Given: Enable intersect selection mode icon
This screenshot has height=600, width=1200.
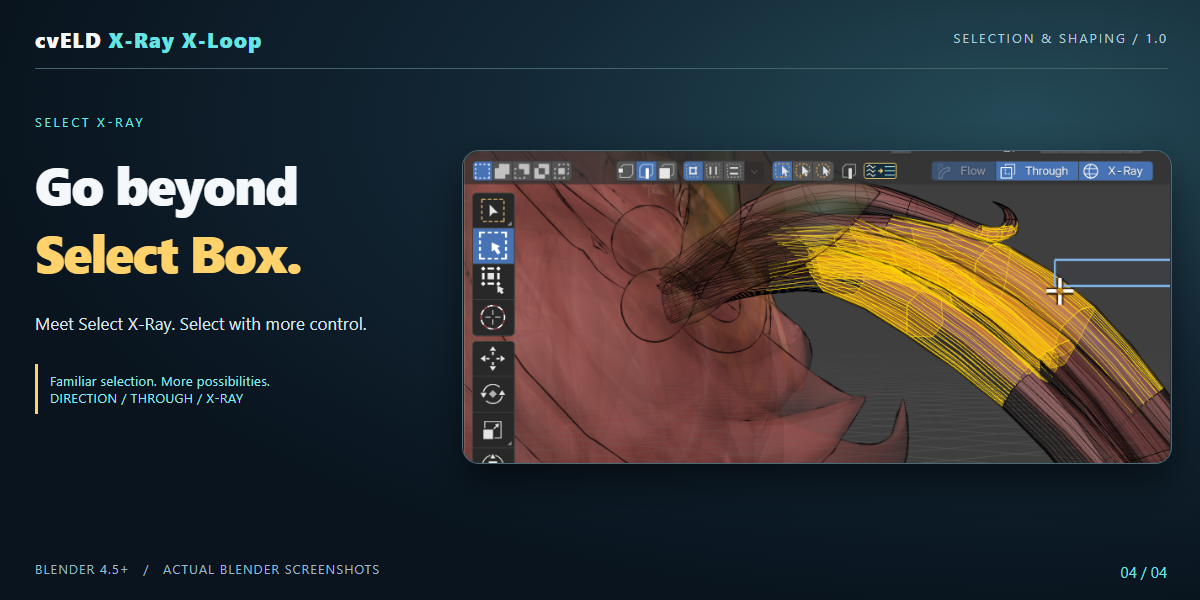Looking at the screenshot, I should pos(561,171).
